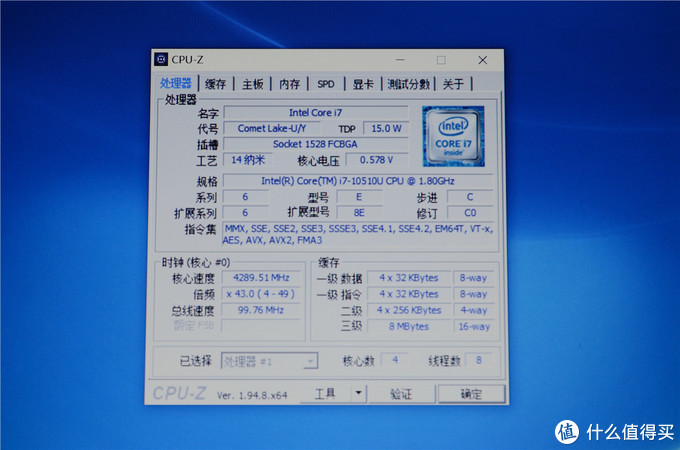Screen dimensions: 680x450
Task: Click the core speed 4289.51 MHz
Action: pyautogui.click(x=261, y=278)
